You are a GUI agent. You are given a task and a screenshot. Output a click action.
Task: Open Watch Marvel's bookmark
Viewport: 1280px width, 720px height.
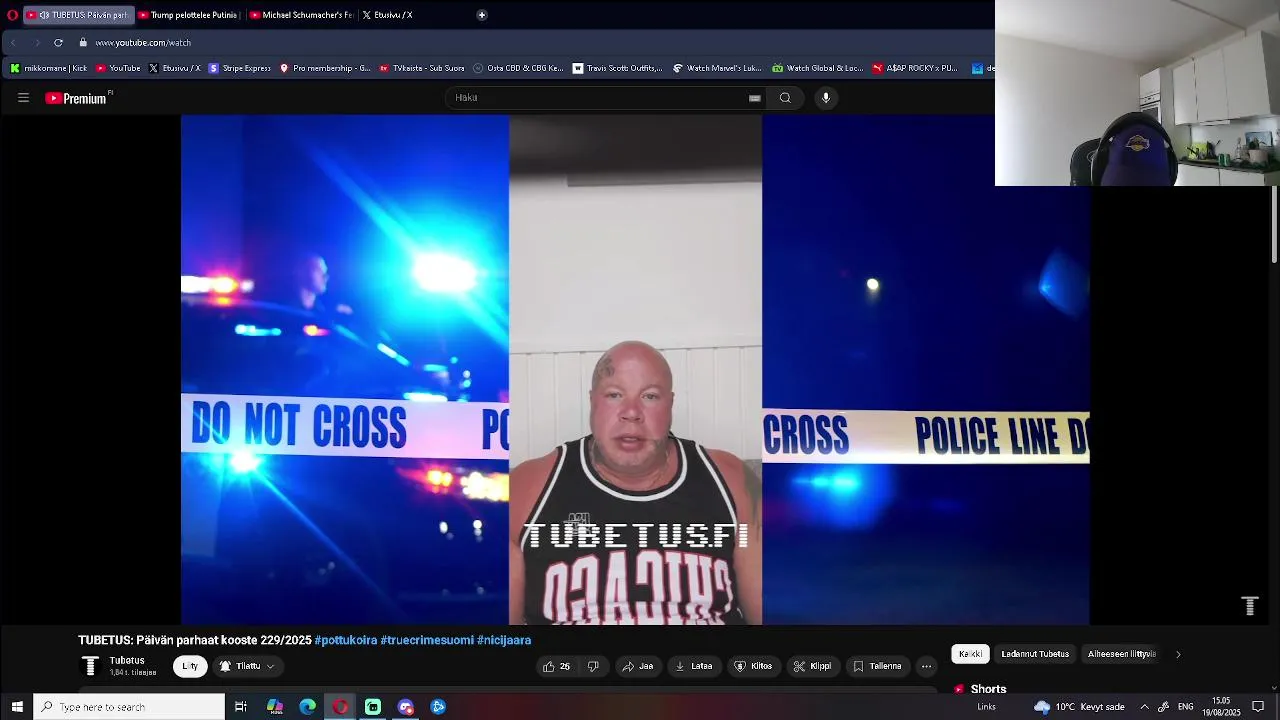coord(717,68)
